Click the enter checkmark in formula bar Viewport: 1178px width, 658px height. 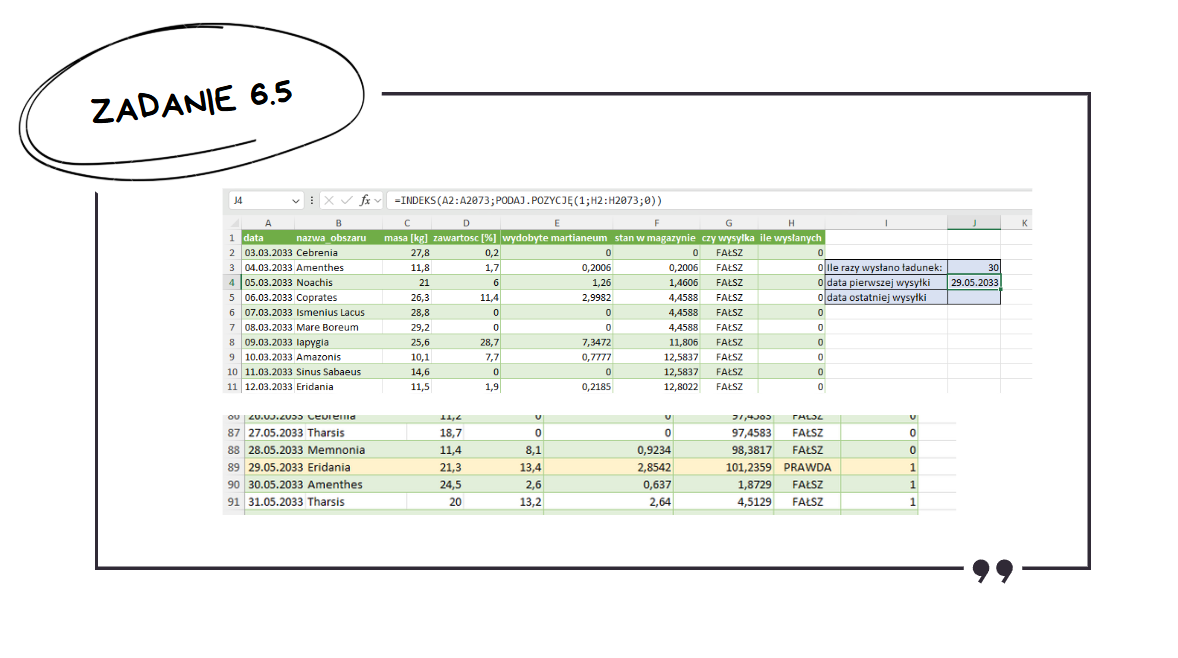point(346,200)
